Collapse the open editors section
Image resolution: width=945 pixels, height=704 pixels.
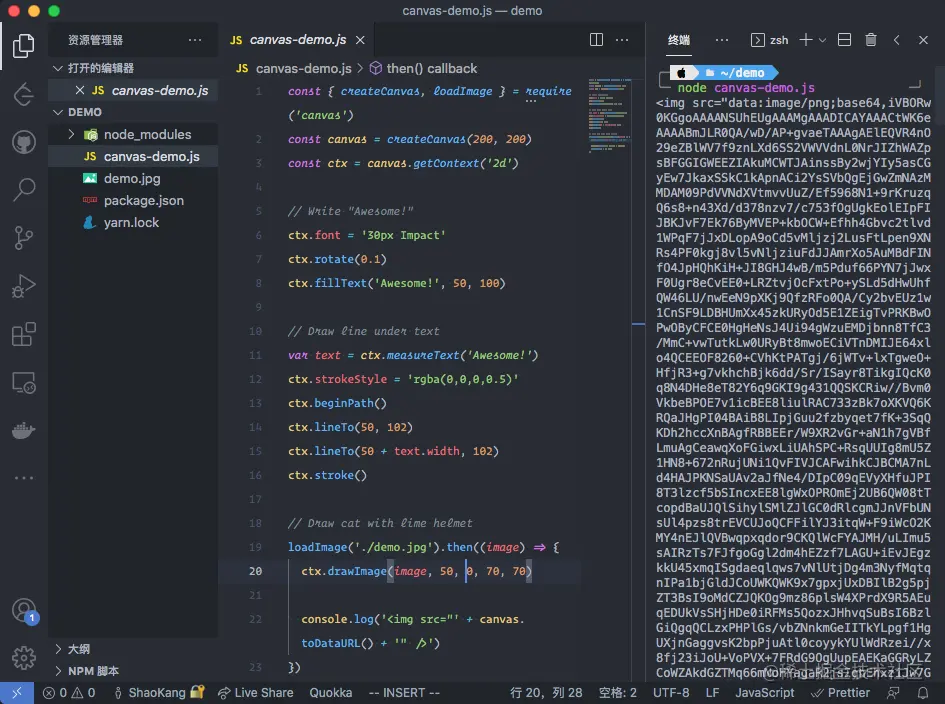[58, 68]
